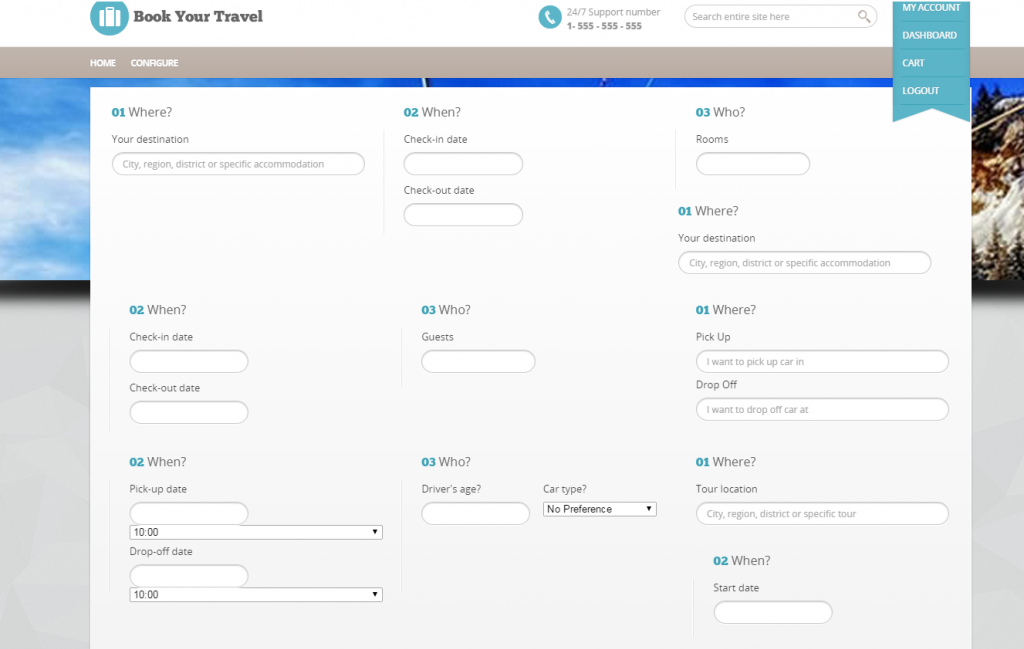Open the My Account link

tap(931, 8)
